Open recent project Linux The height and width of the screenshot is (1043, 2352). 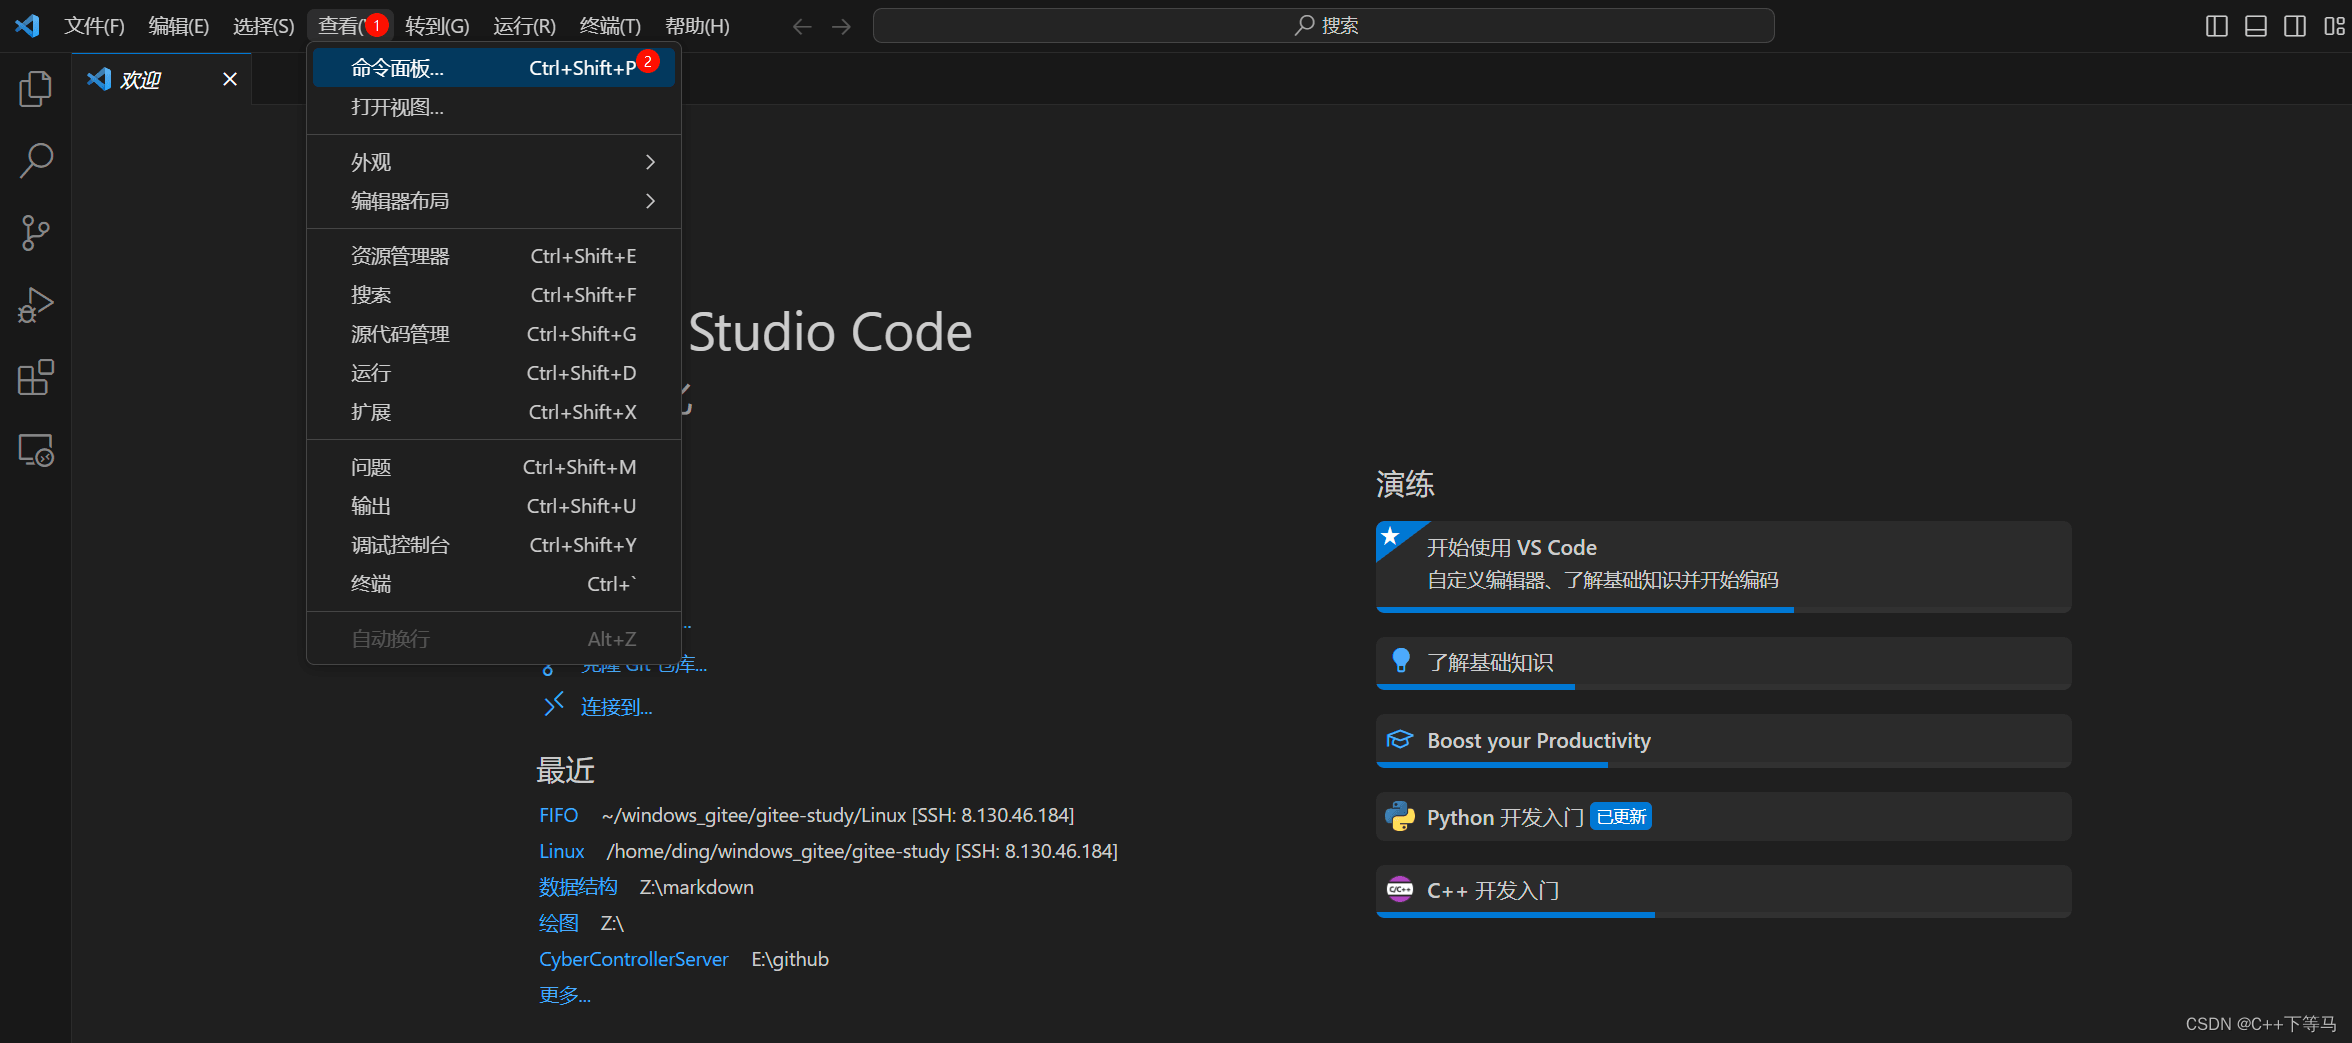tap(561, 851)
